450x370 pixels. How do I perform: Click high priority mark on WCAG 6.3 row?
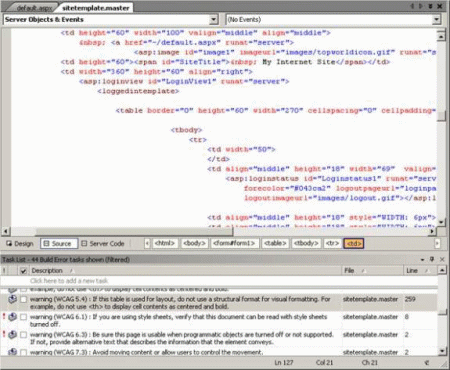click(x=4, y=334)
